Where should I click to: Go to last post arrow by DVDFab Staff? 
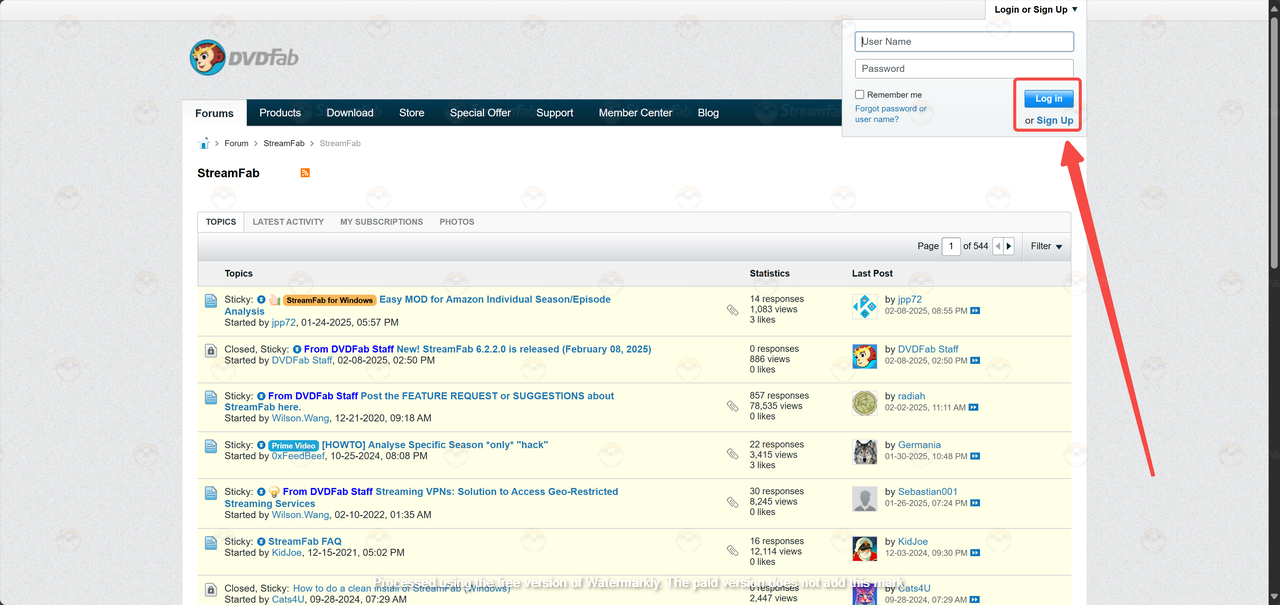(x=975, y=361)
